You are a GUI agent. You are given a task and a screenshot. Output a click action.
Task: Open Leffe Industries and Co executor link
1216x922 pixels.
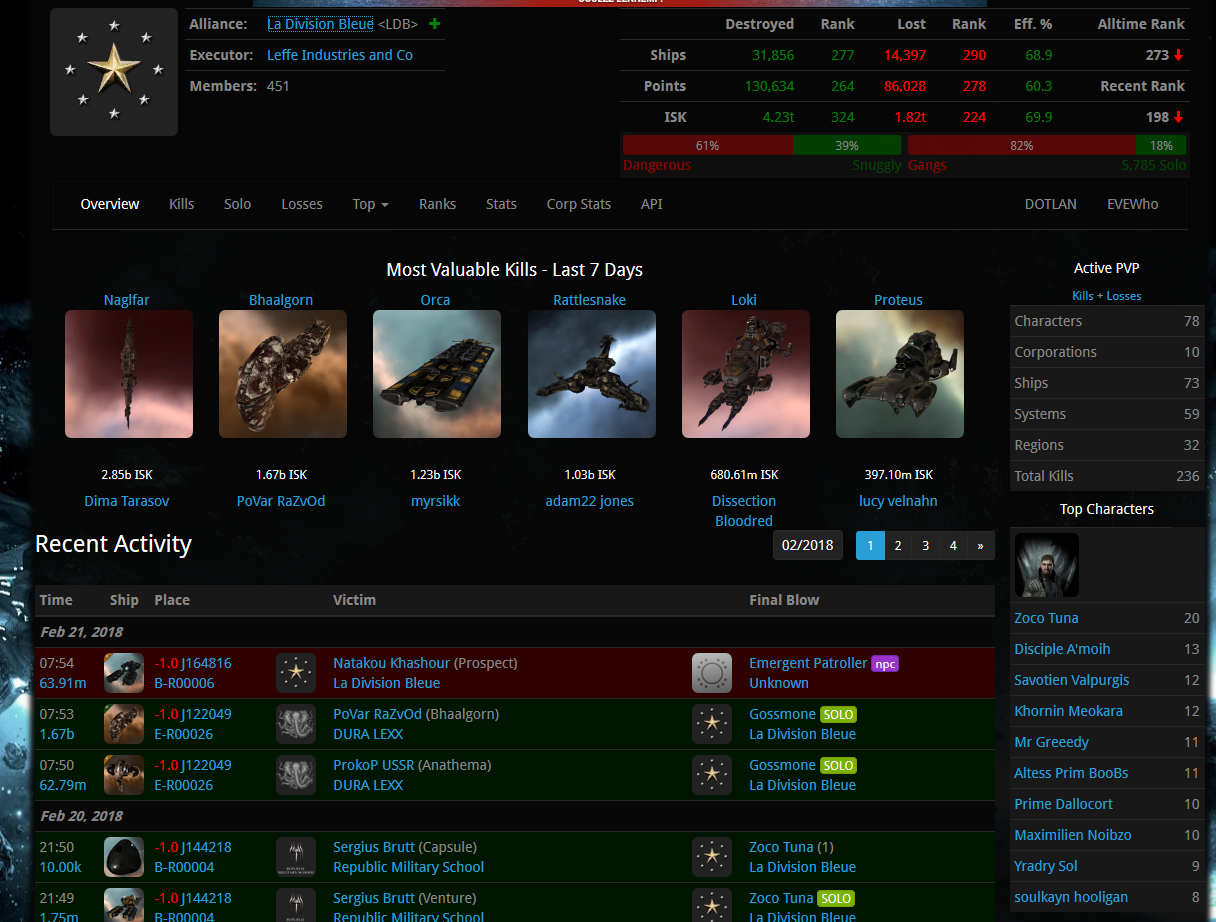click(x=340, y=55)
